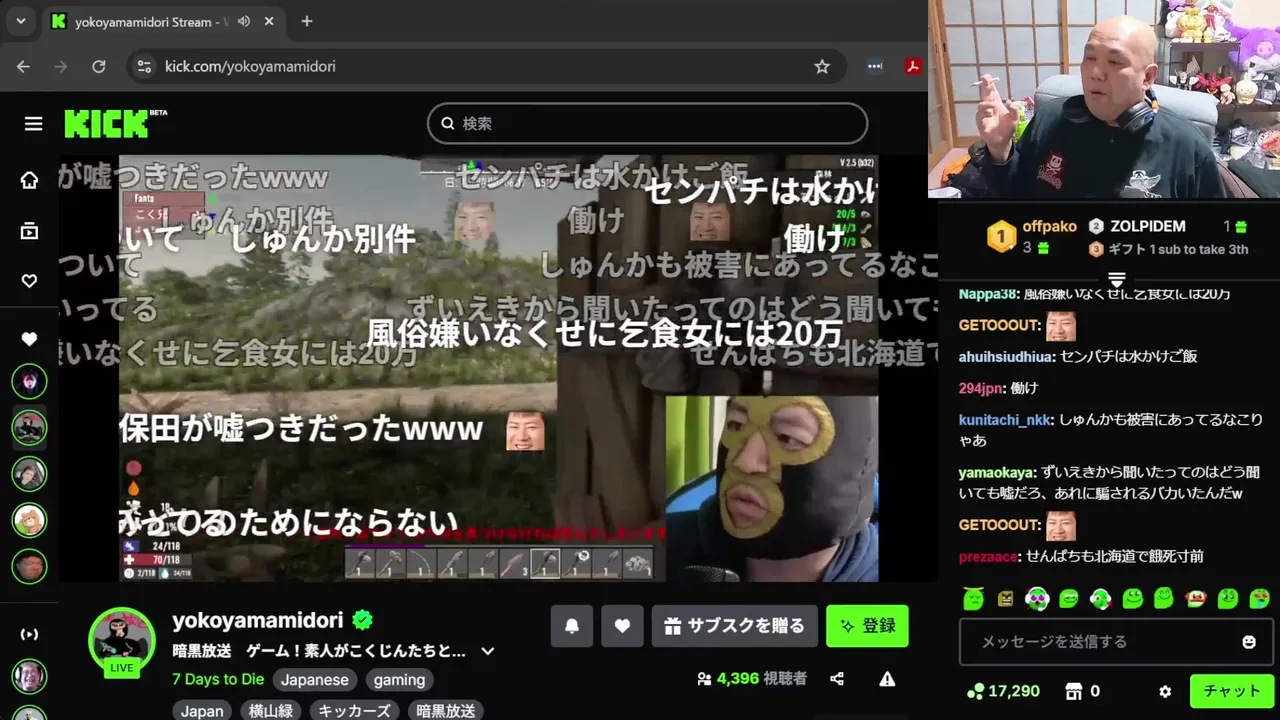This screenshot has height=720, width=1280.
Task: Expand the stream title chevron
Action: (488, 651)
